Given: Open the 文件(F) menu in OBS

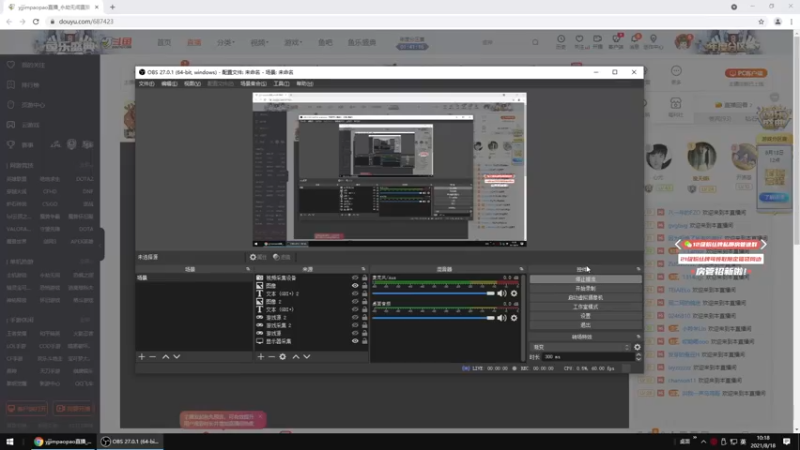Looking at the screenshot, I should pos(146,84).
